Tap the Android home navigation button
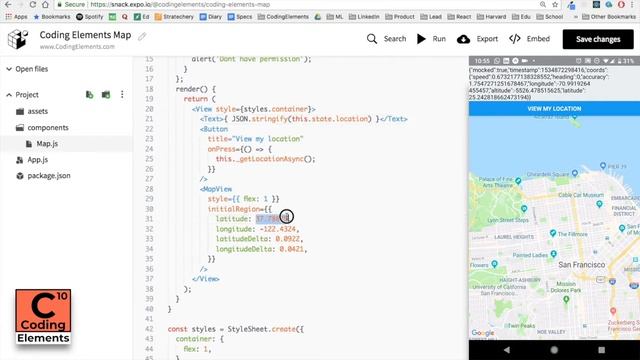The width and height of the screenshot is (640, 360). click(554, 350)
